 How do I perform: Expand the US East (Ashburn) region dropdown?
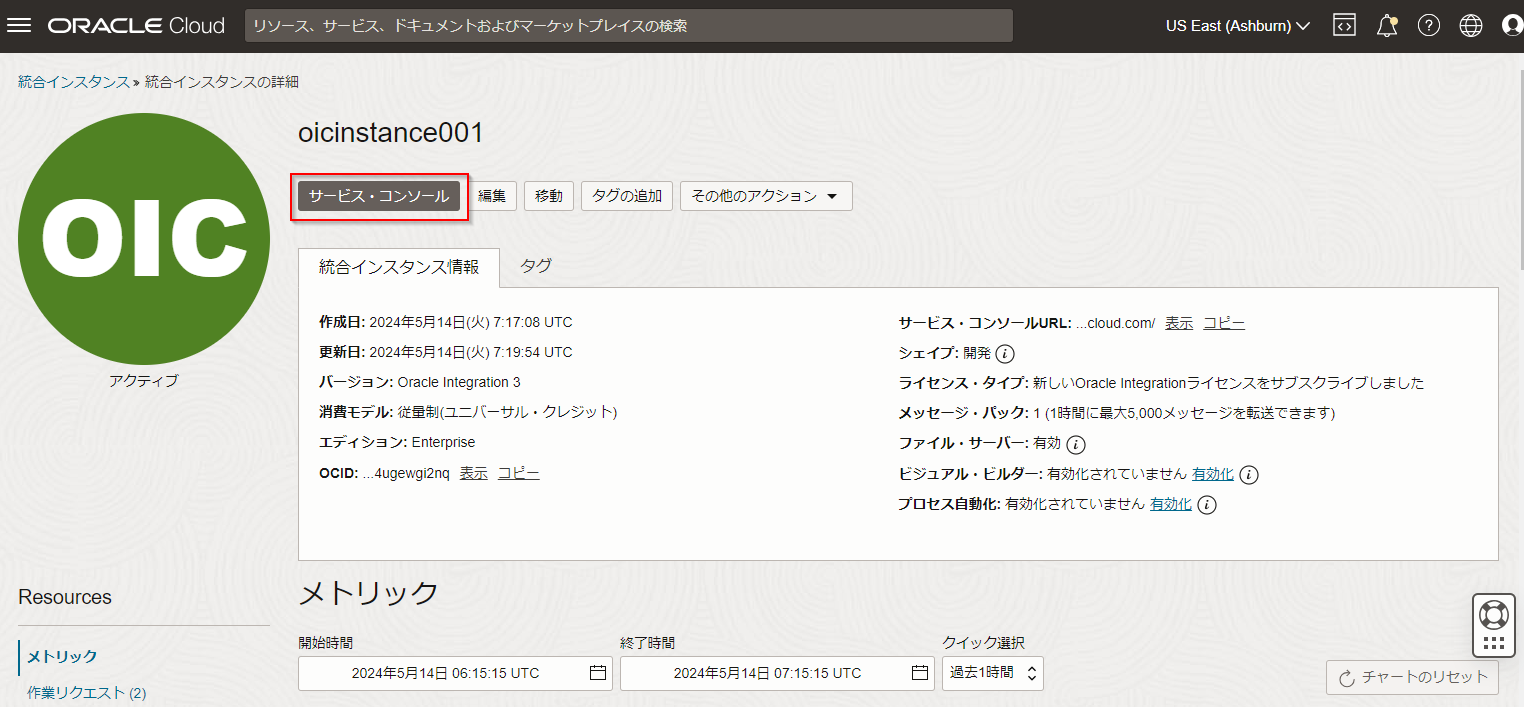click(1237, 26)
